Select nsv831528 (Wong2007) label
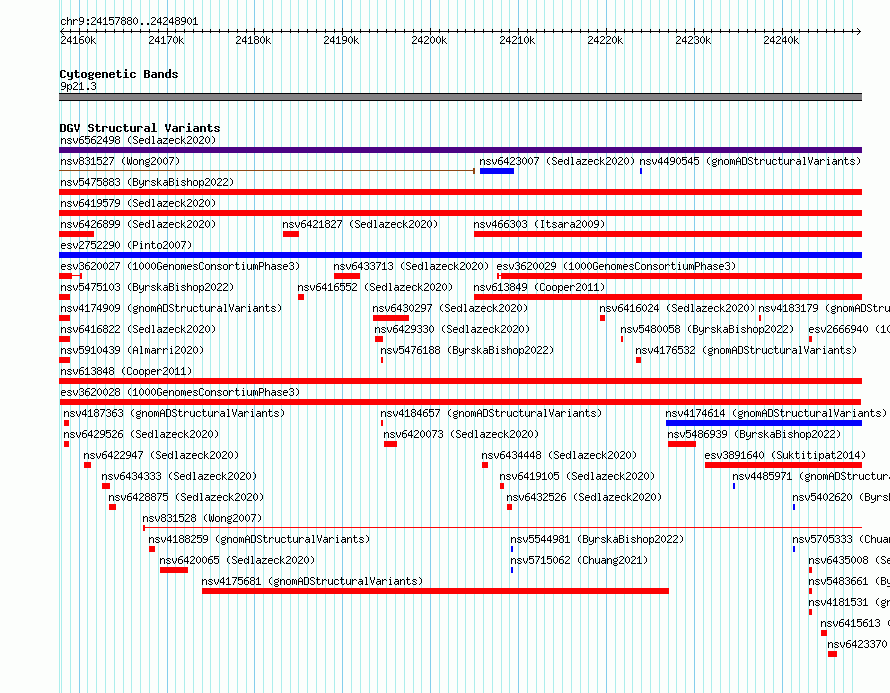The image size is (890, 693). tap(202, 518)
